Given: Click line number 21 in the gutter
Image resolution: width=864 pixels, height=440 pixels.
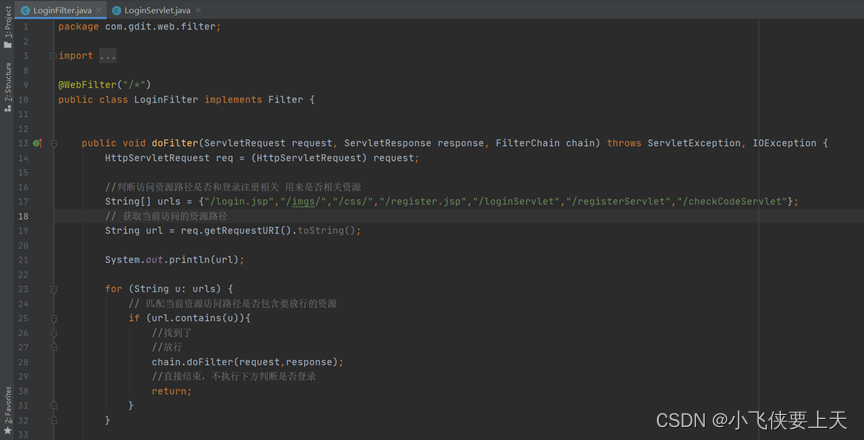Looking at the screenshot, I should coord(23,260).
